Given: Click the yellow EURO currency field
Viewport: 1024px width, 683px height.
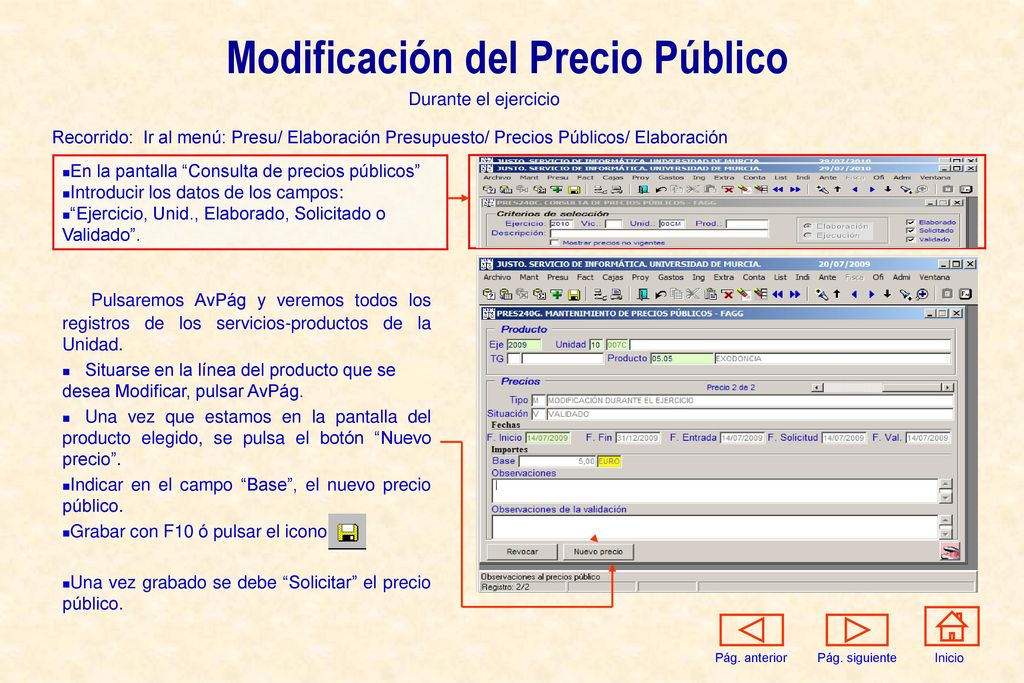Looking at the screenshot, I should (x=609, y=461).
